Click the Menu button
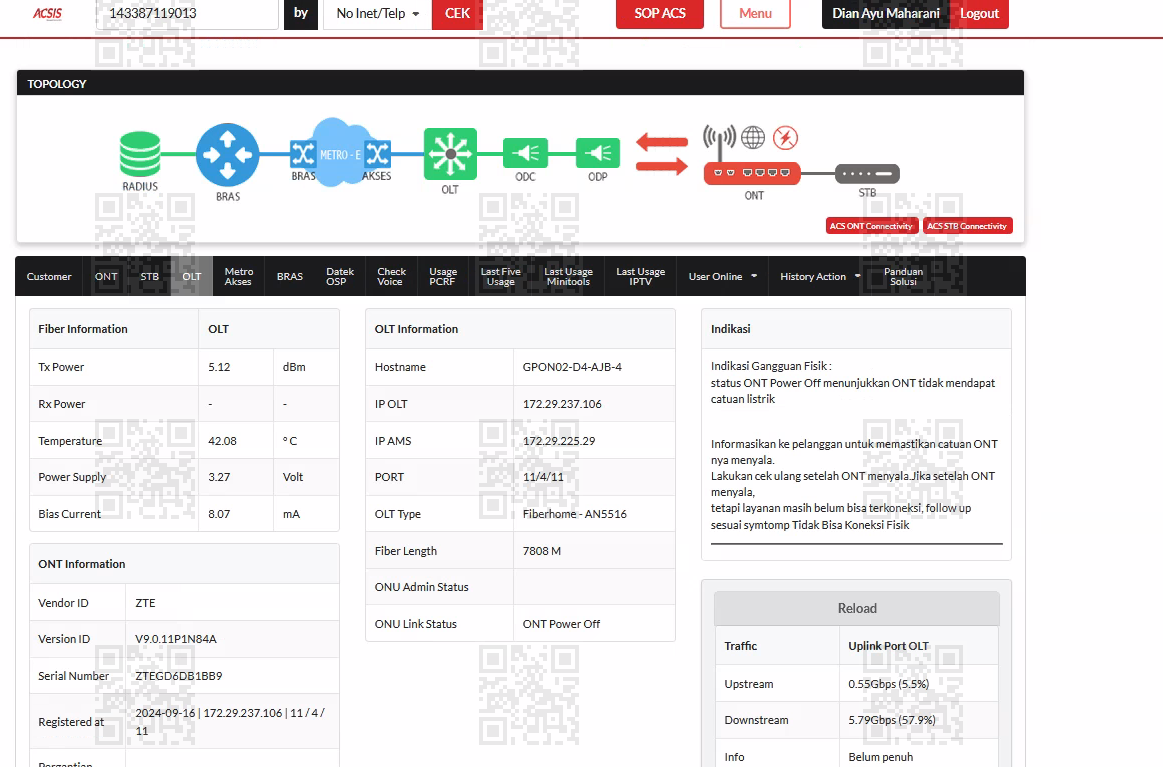The height and width of the screenshot is (767, 1163). pyautogui.click(x=755, y=13)
